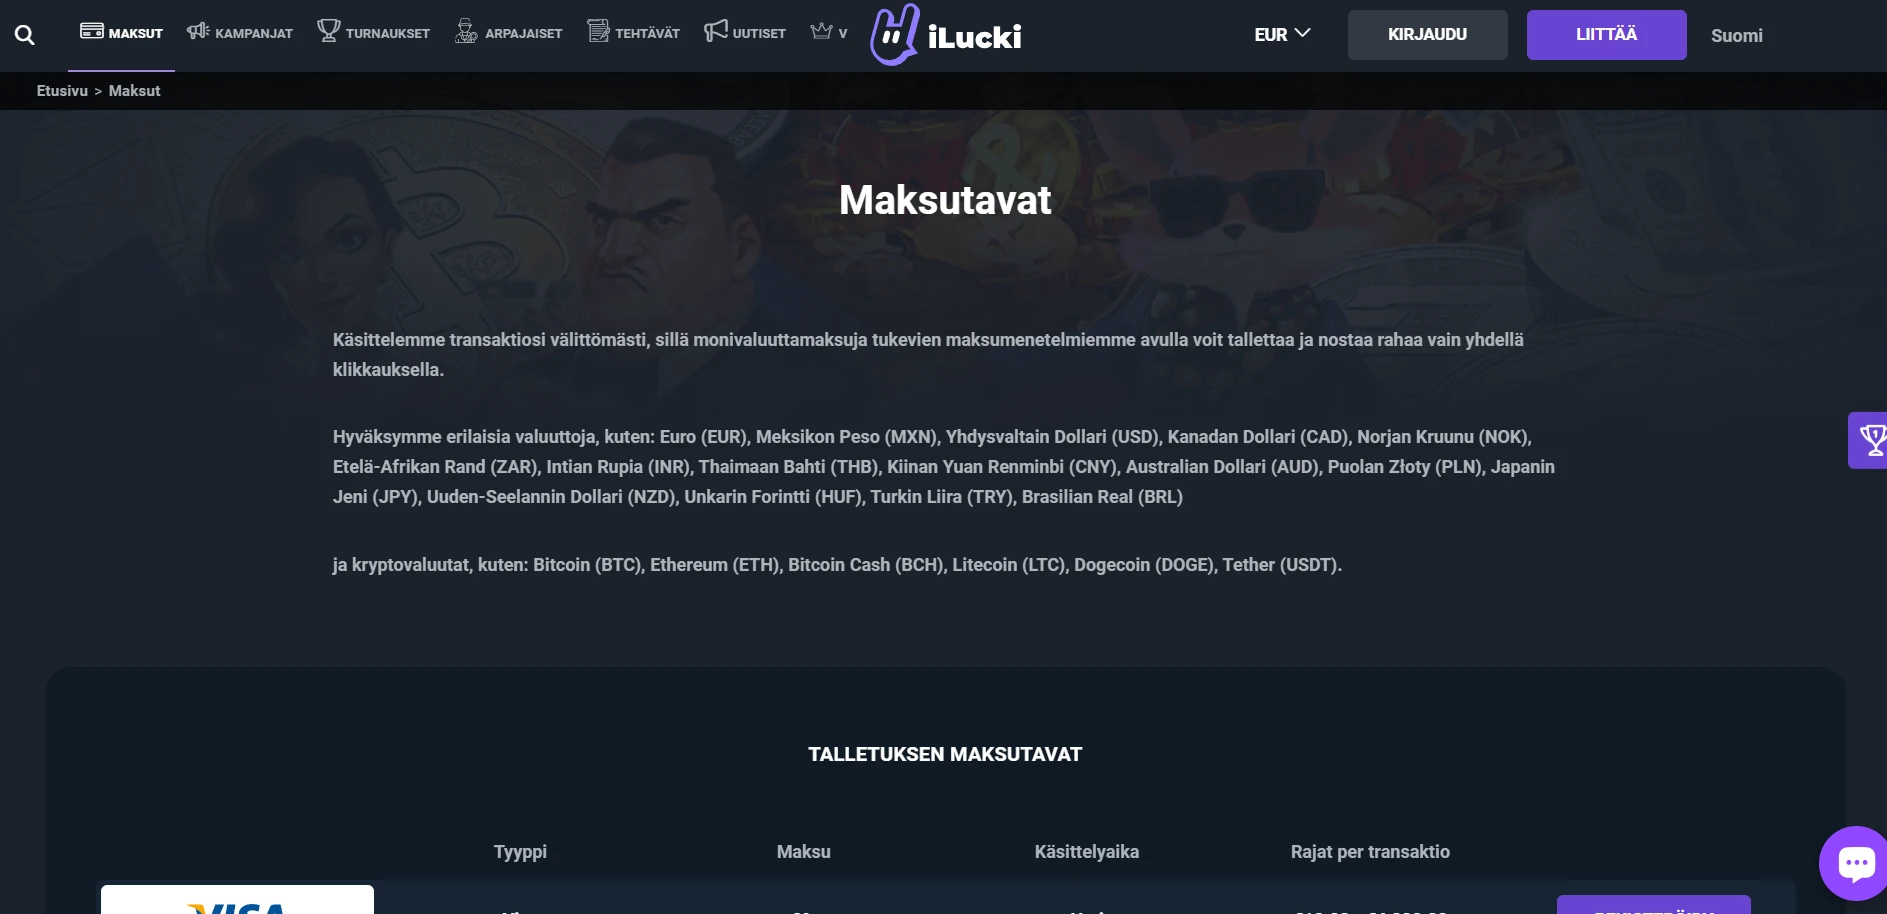1887x914 pixels.
Task: Open the side trophy widget
Action: [1870, 440]
